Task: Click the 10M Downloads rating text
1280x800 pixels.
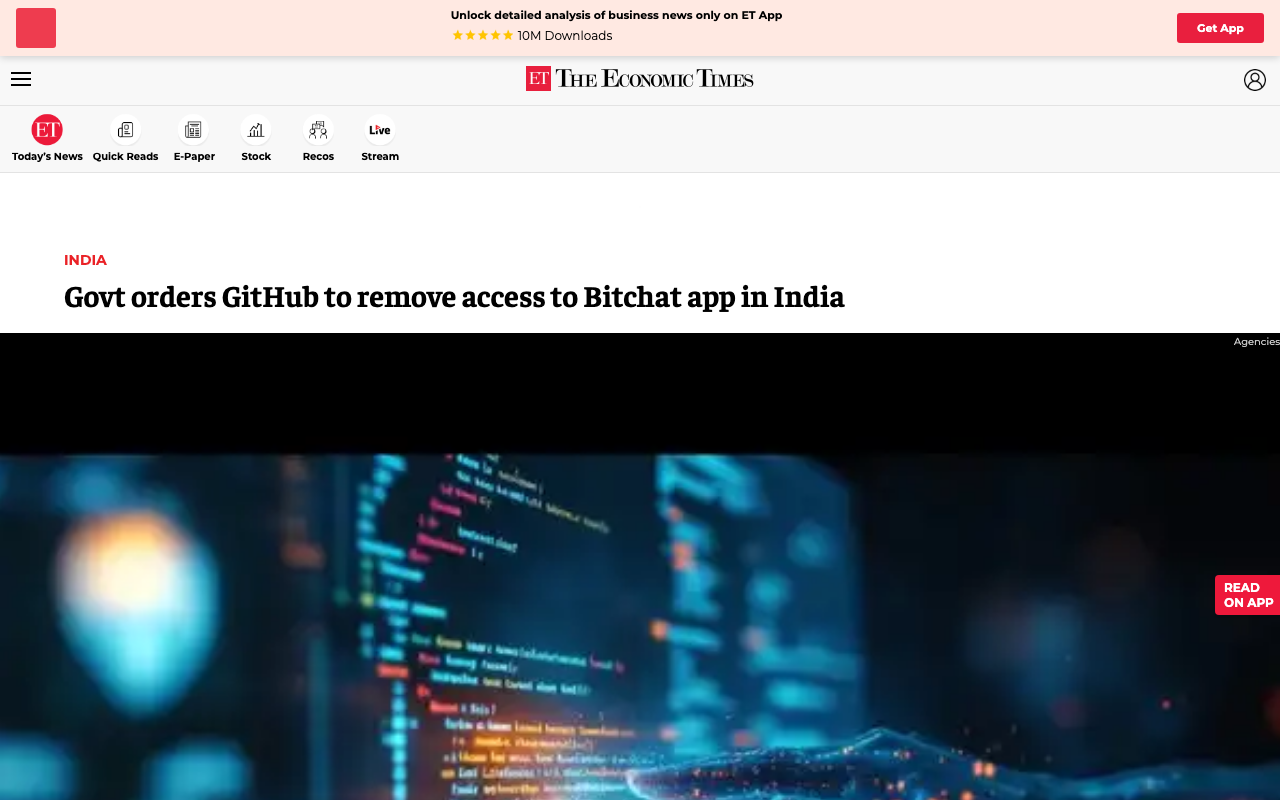Action: point(564,36)
